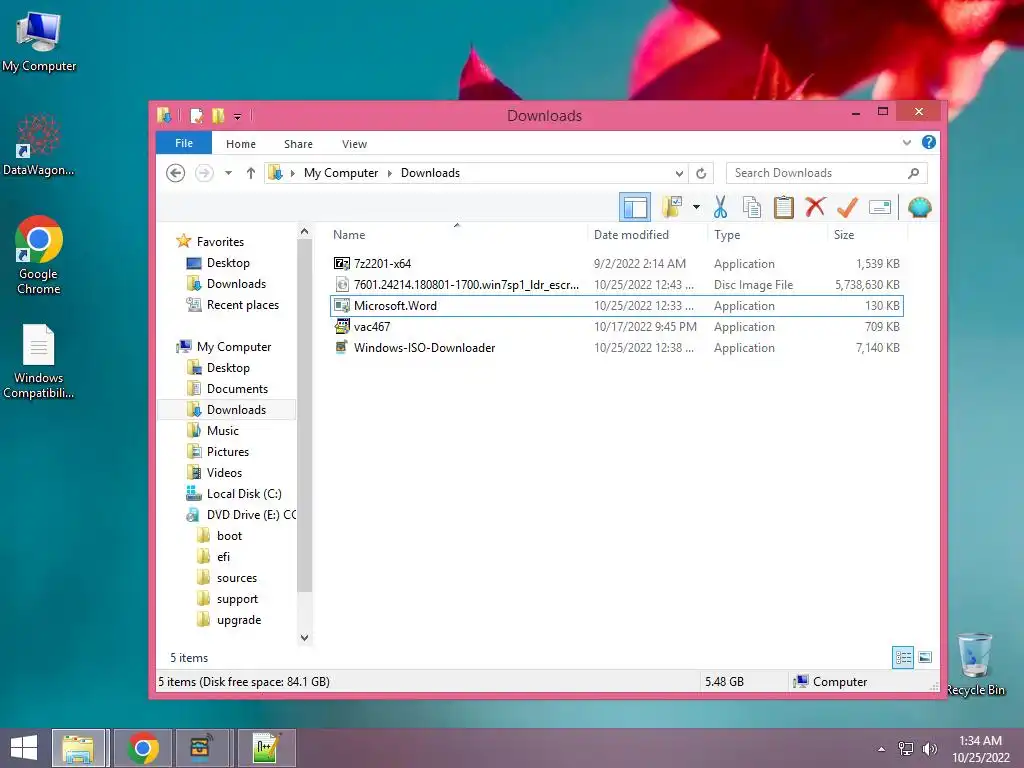Click the Paste clipboard icon
The width and height of the screenshot is (1024, 768).
tap(783, 207)
